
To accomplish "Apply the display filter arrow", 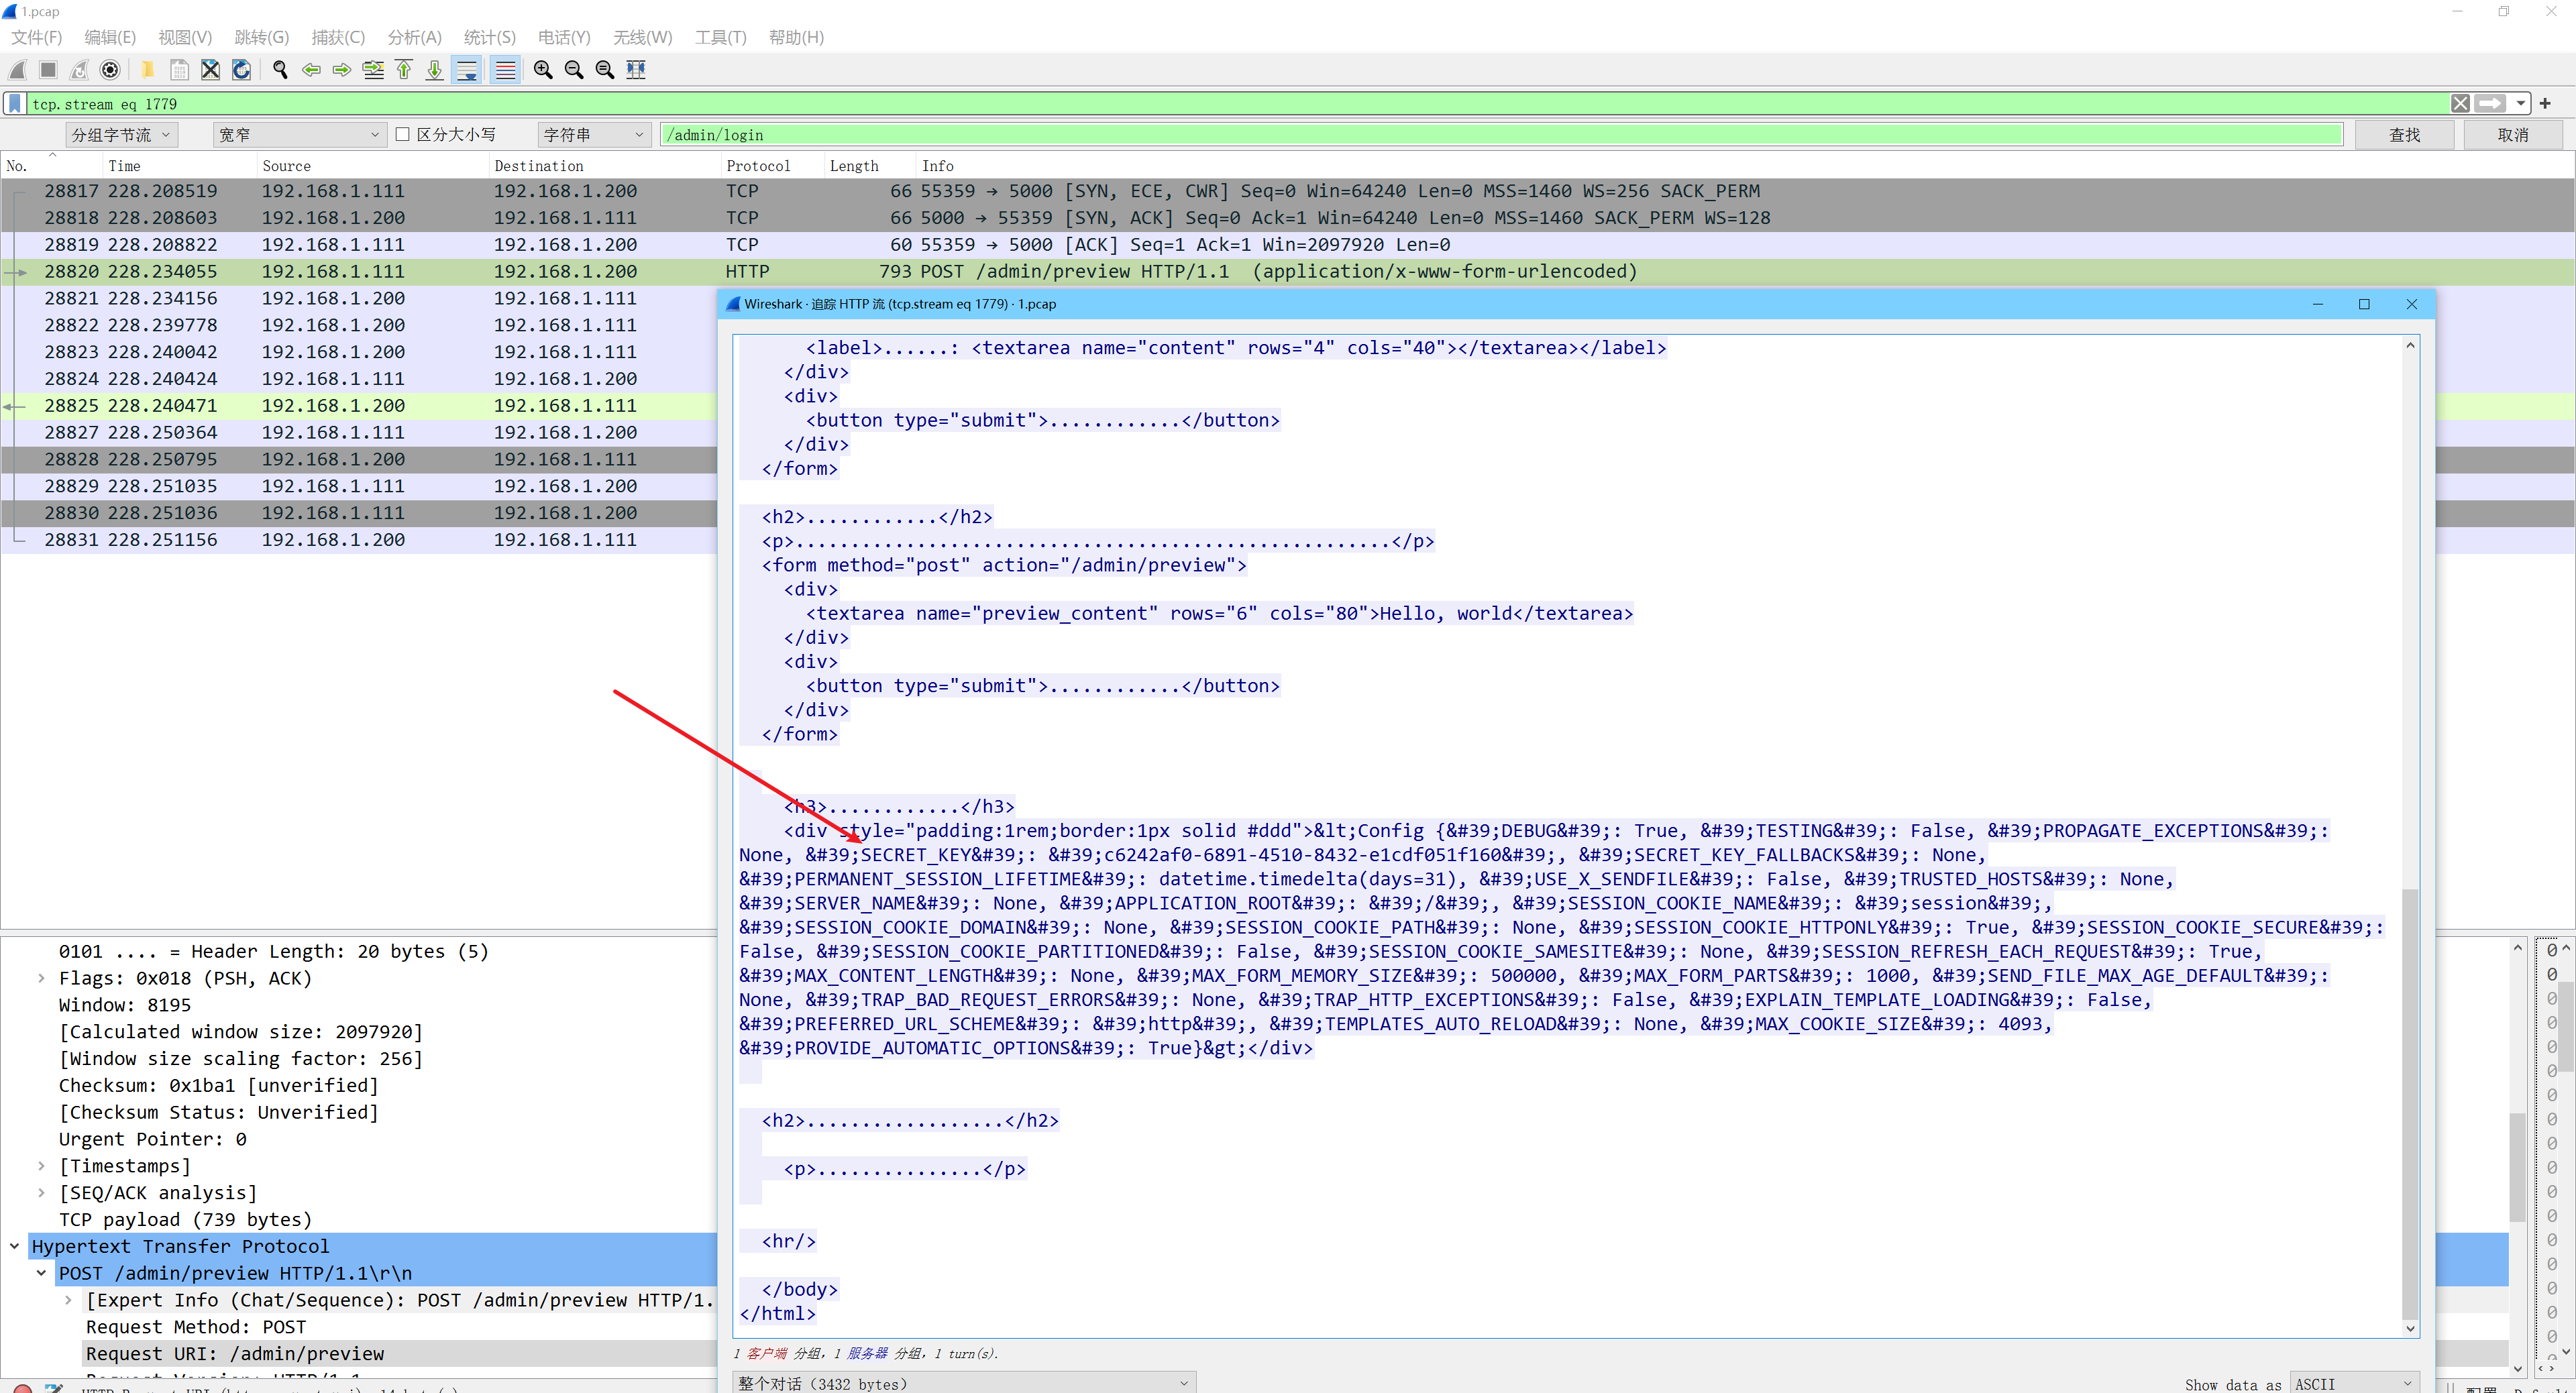I will 2490,103.
